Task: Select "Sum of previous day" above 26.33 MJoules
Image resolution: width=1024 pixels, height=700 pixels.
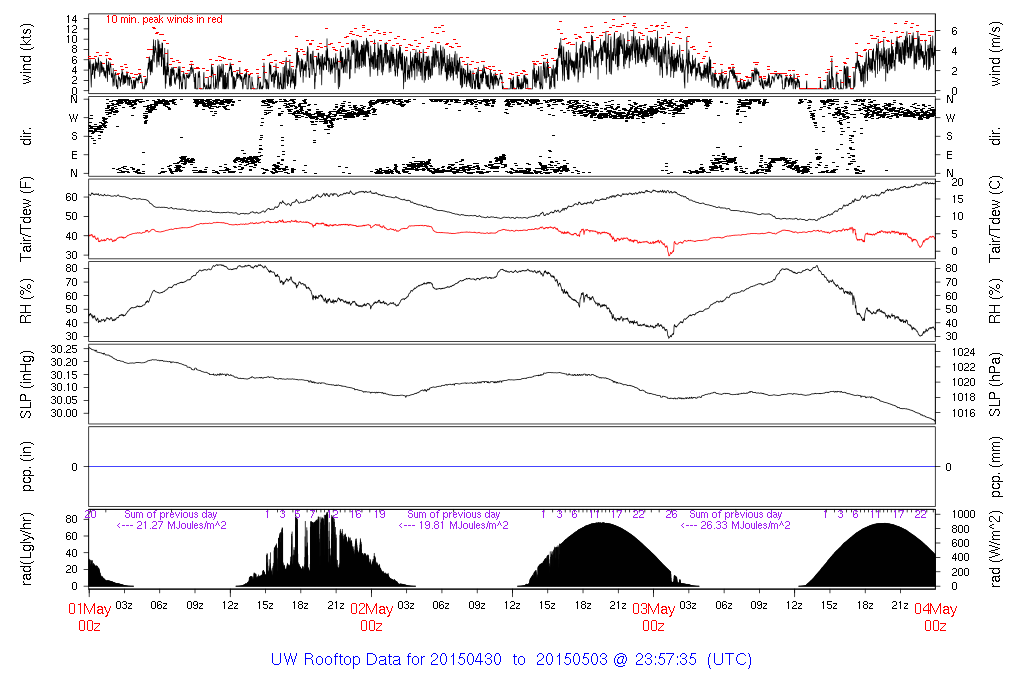Action: pos(735,515)
